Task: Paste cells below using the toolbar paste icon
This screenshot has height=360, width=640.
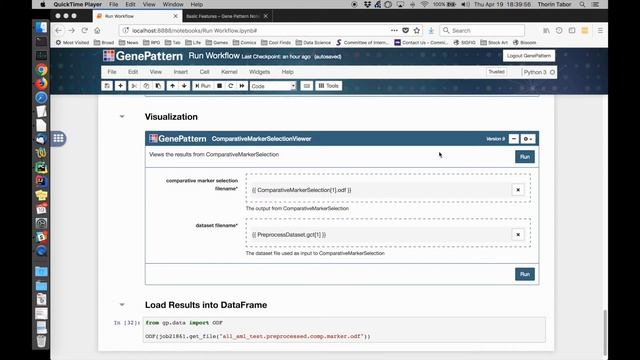Action: [x=158, y=86]
